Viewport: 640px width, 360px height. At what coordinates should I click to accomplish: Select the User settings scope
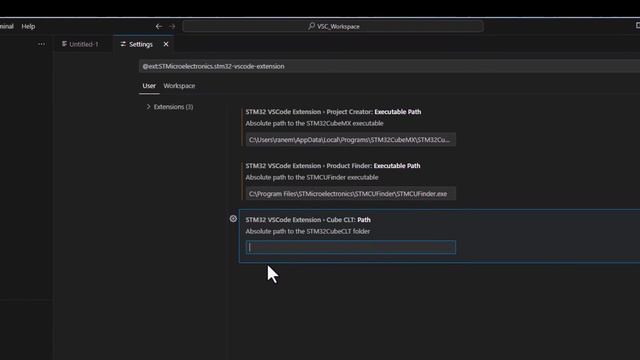149,86
